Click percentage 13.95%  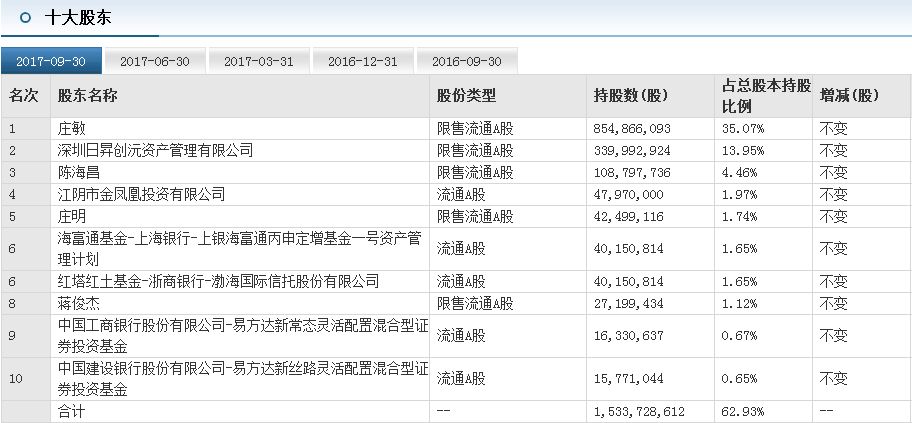(743, 151)
